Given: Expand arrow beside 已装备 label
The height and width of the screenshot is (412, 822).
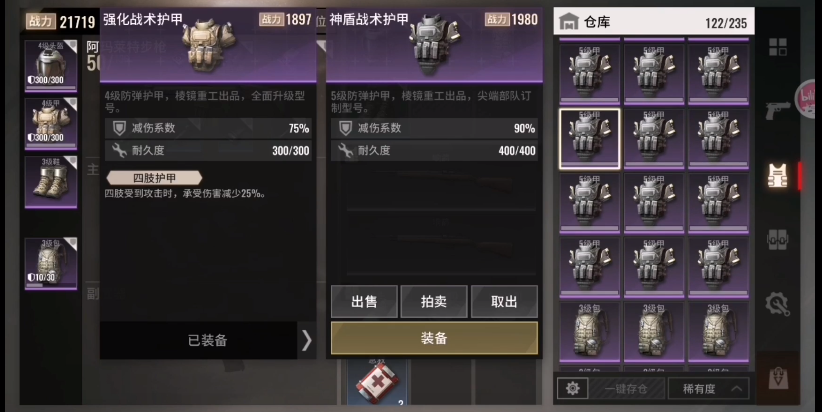Looking at the screenshot, I should pyautogui.click(x=307, y=340).
